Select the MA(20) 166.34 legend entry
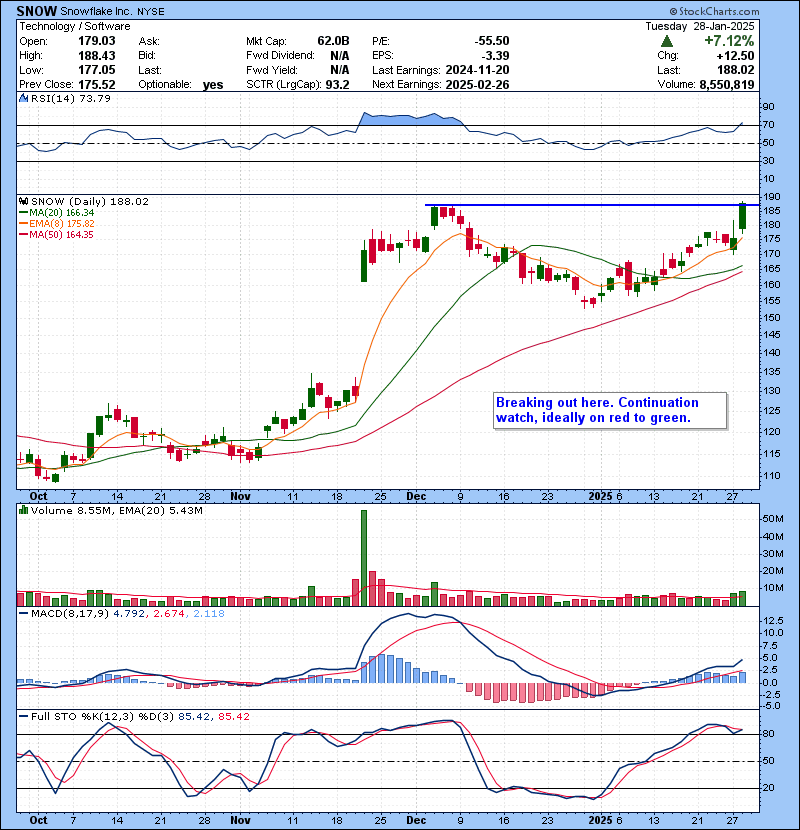800x830 pixels. (x=57, y=213)
